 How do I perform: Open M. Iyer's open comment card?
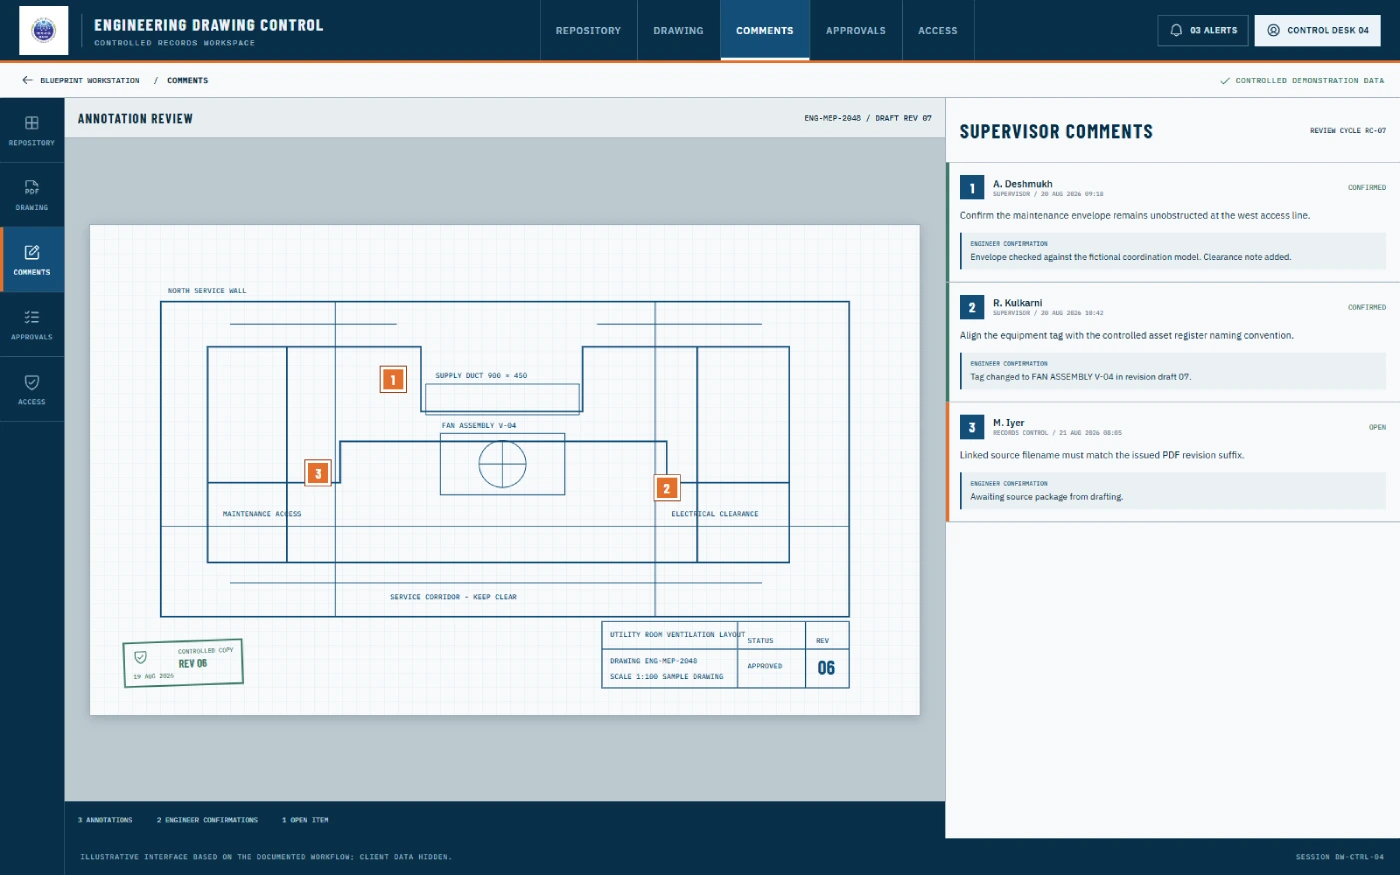pos(1173,462)
